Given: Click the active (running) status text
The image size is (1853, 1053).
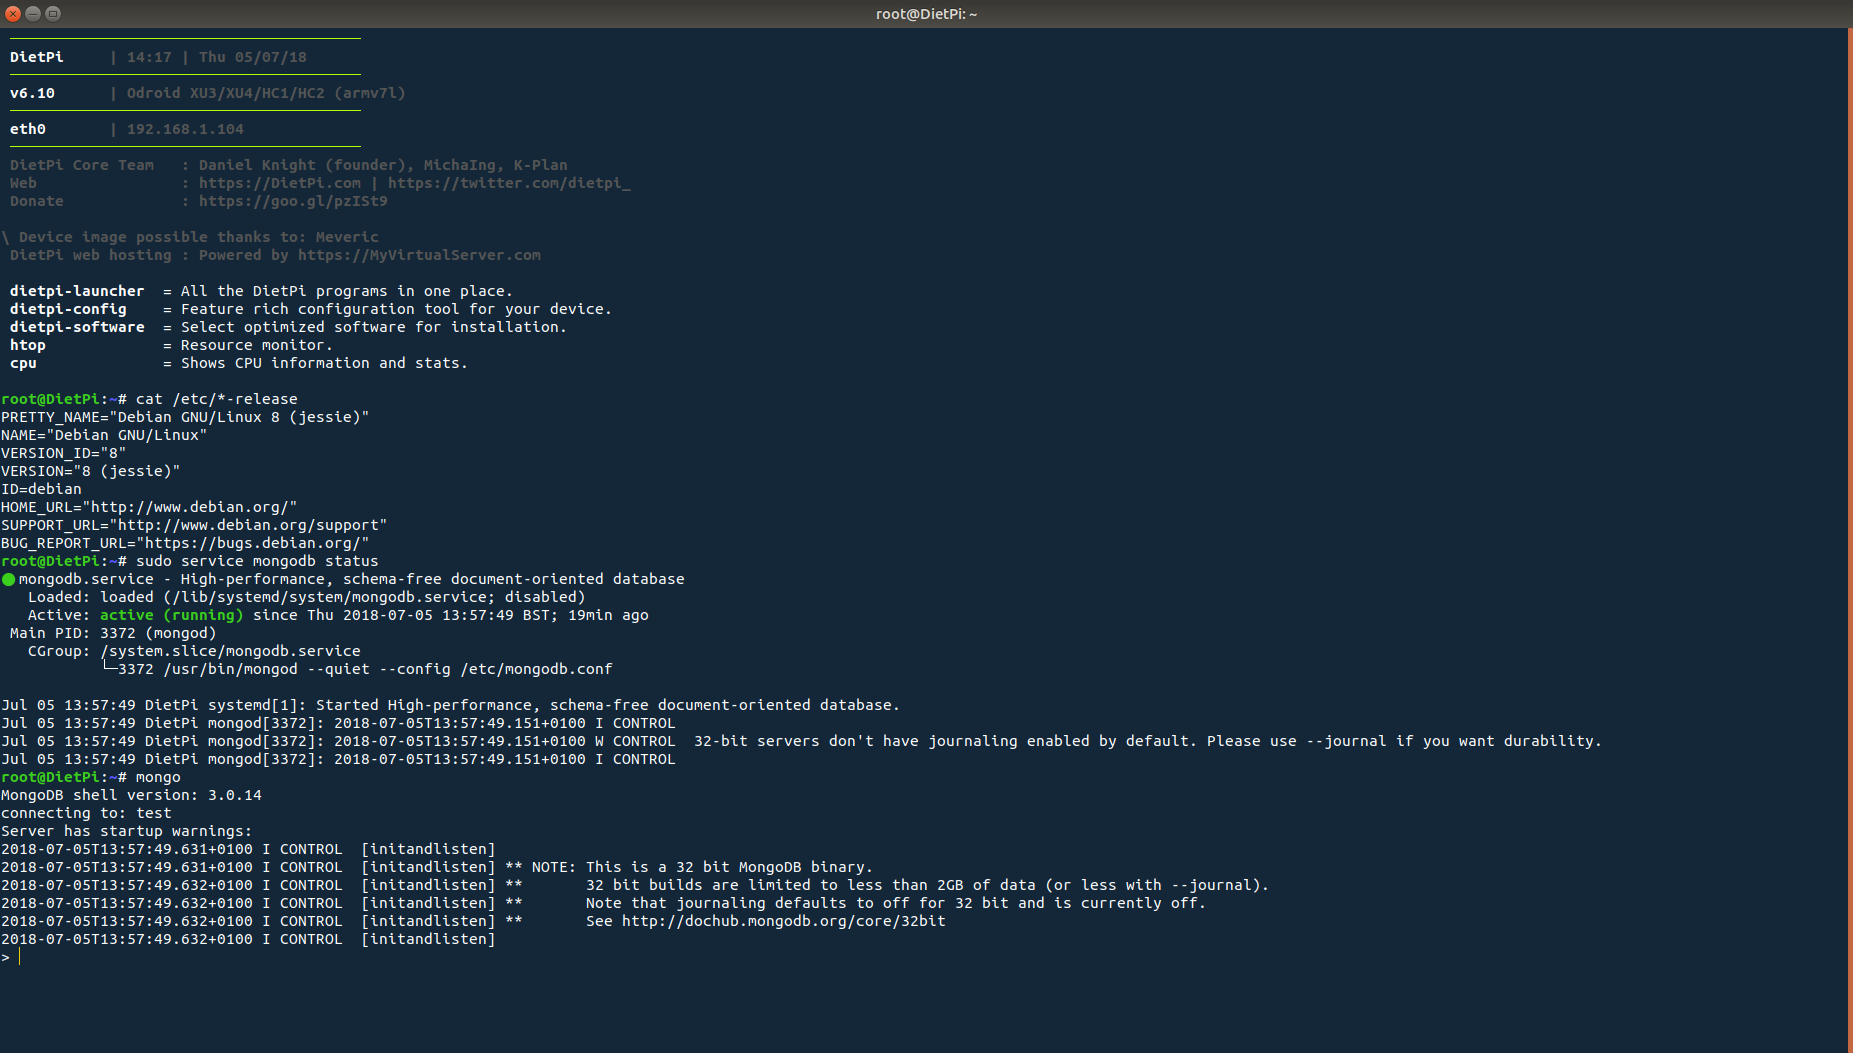Looking at the screenshot, I should tap(171, 614).
